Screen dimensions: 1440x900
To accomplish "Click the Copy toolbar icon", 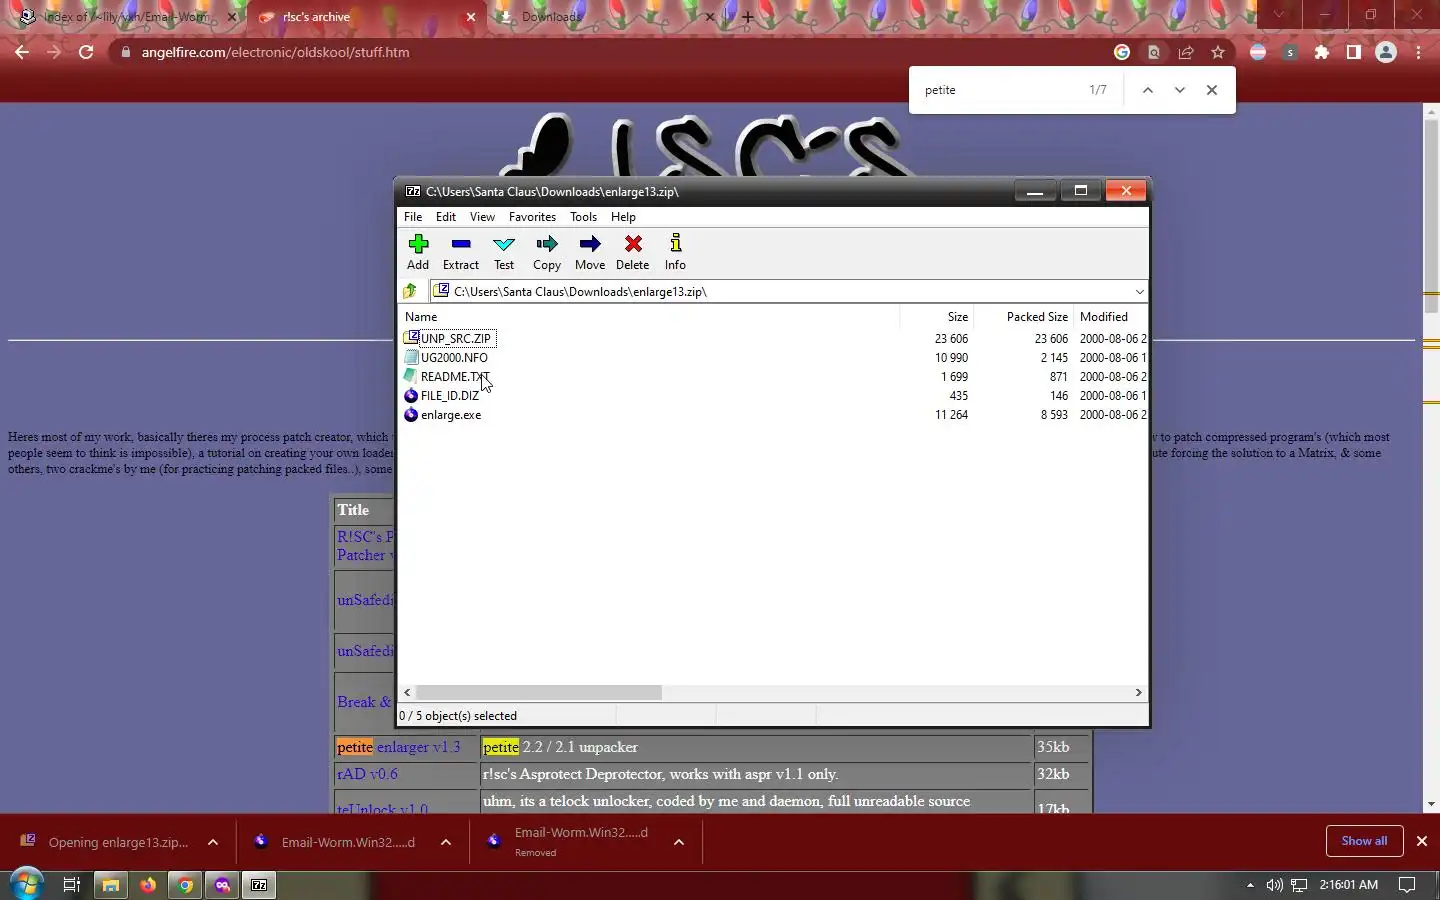I will (x=547, y=252).
